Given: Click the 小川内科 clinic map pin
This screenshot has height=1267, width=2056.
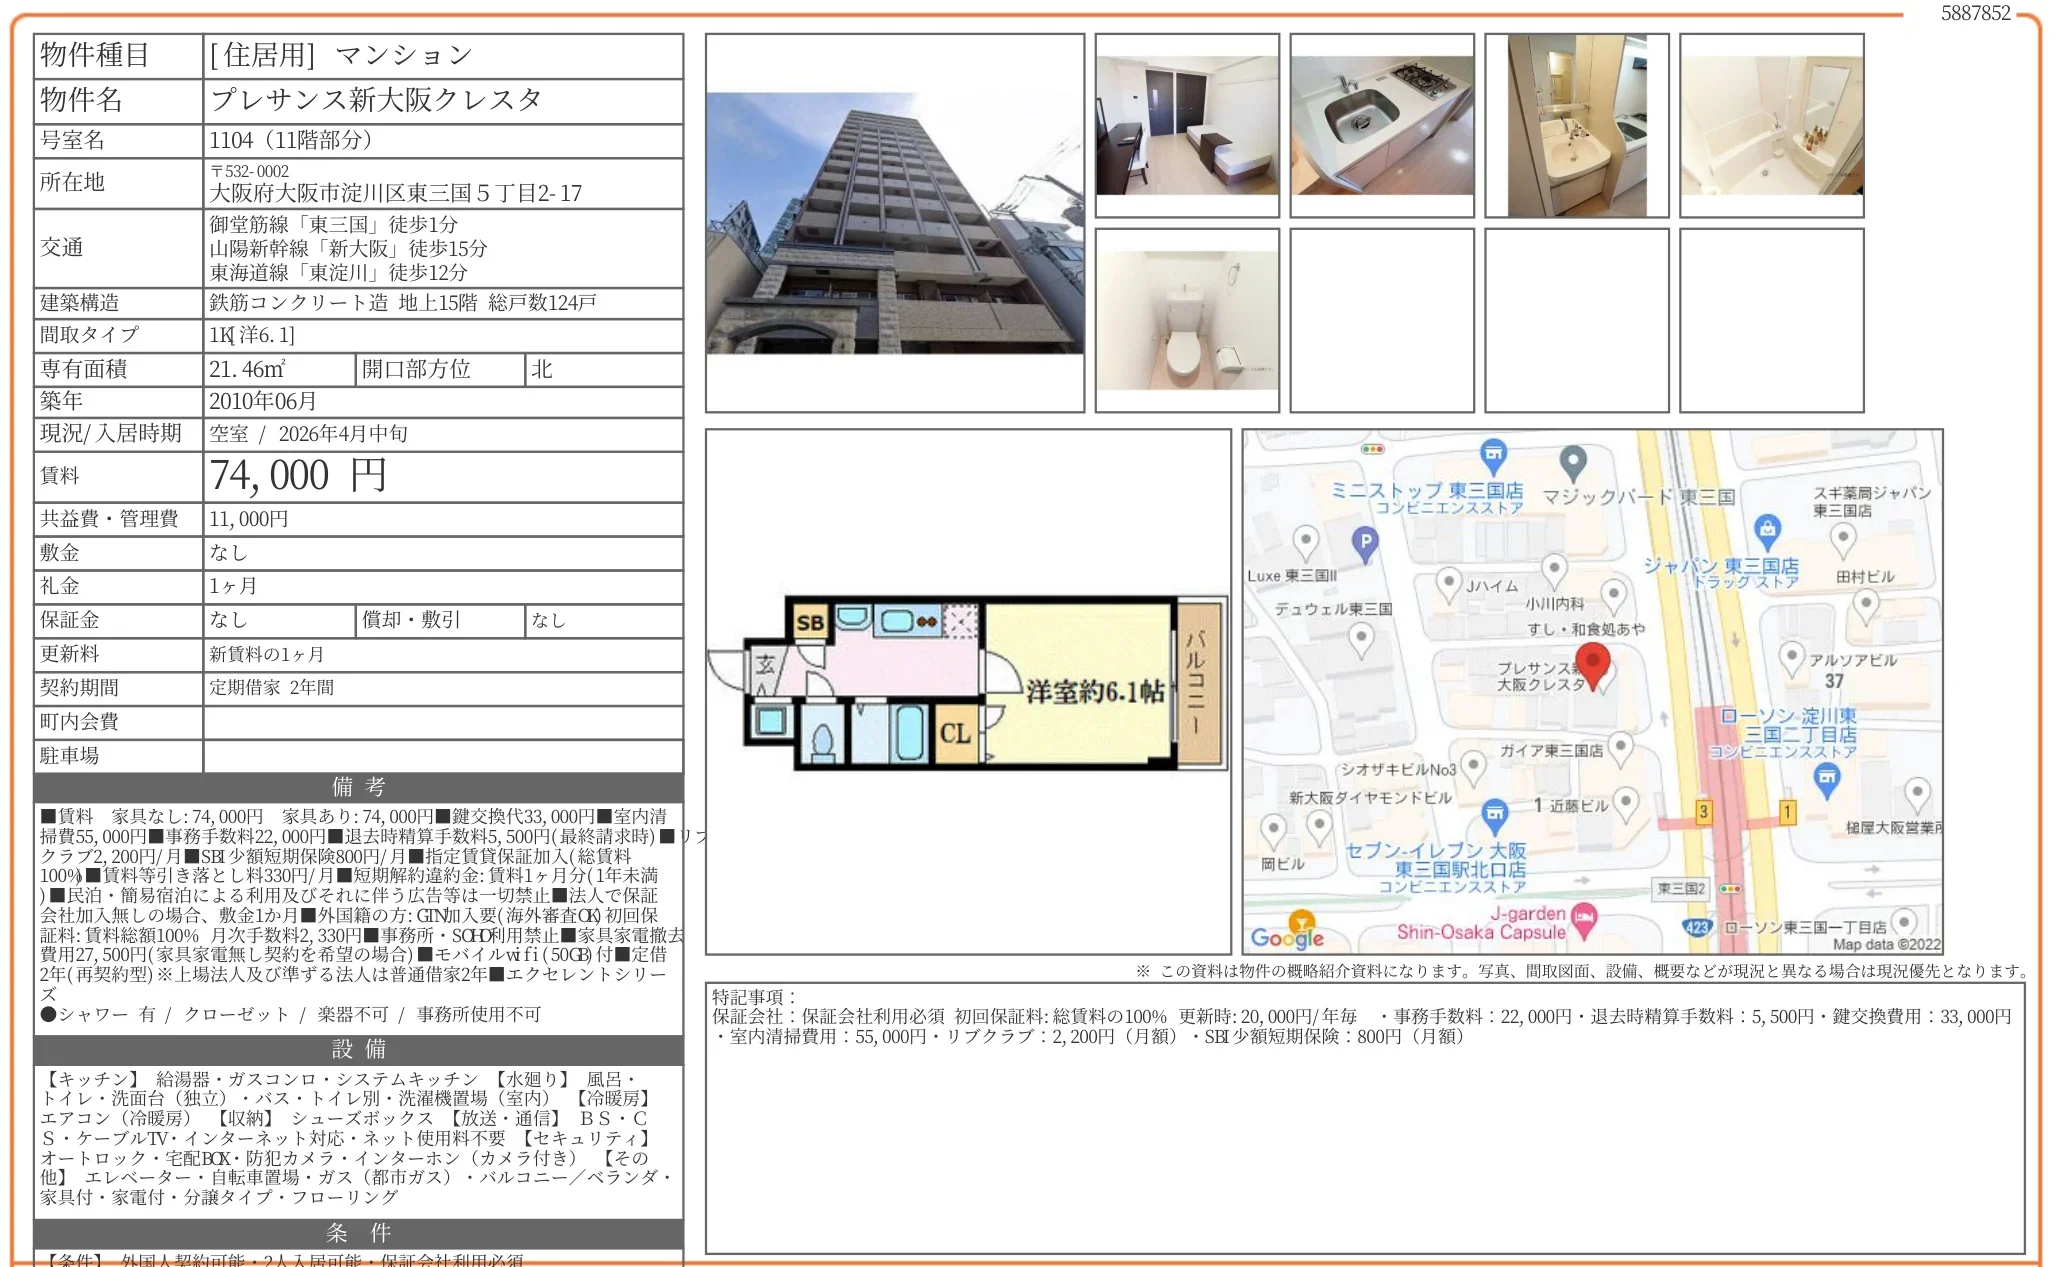Looking at the screenshot, I should 1555,567.
